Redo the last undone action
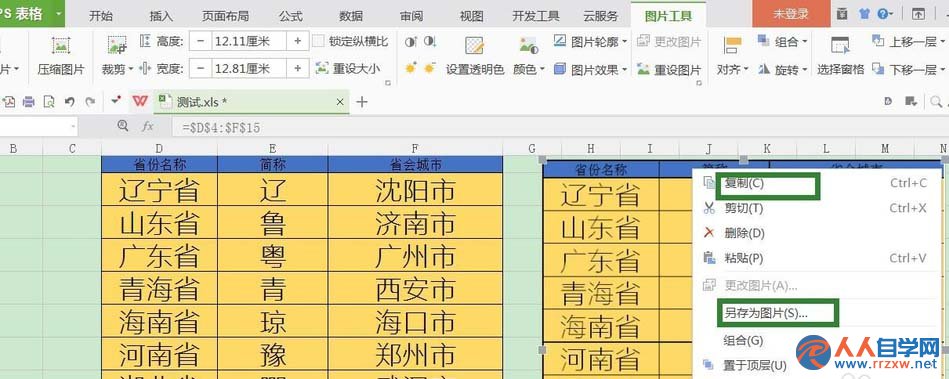949x379 pixels. click(90, 102)
